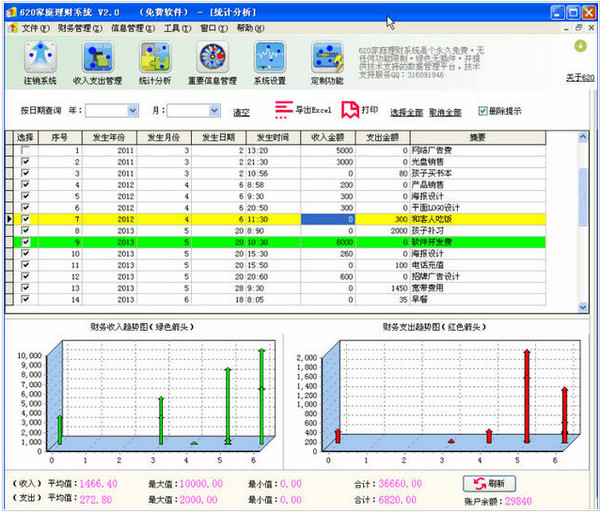The image size is (600, 514).
Task: Click 选择全部 link
Action: (406, 112)
